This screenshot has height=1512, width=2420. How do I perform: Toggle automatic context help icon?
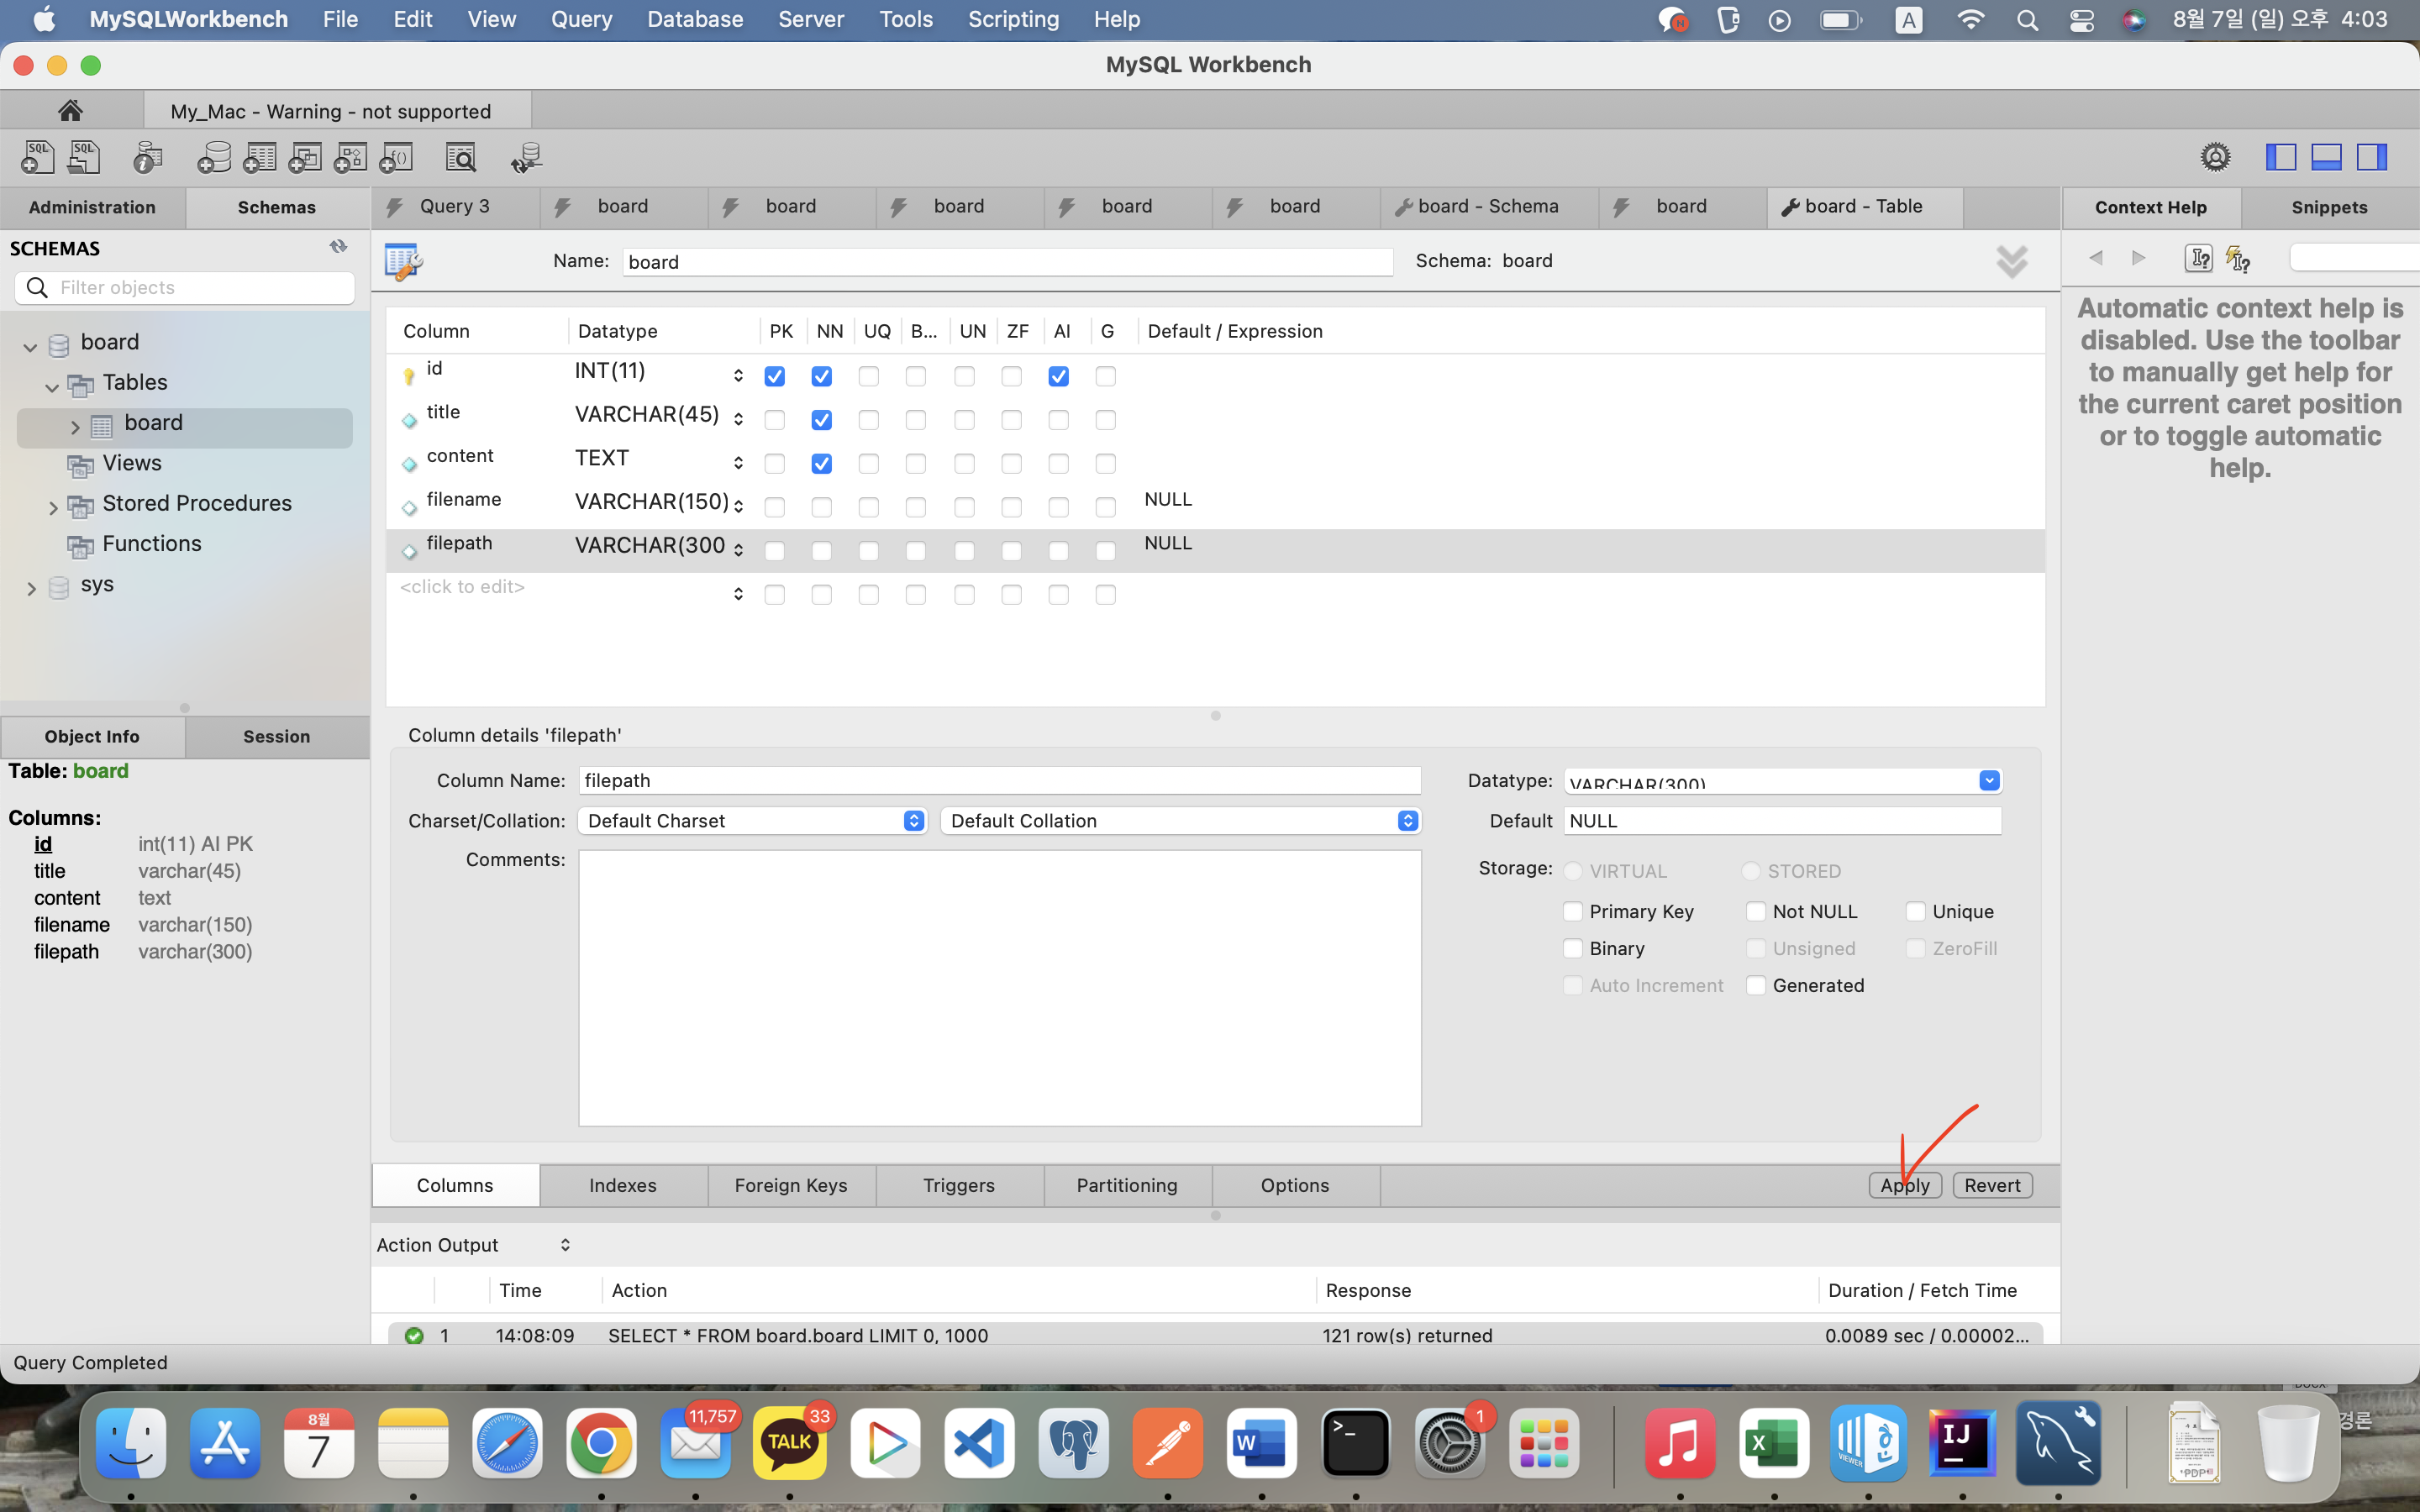point(2238,259)
